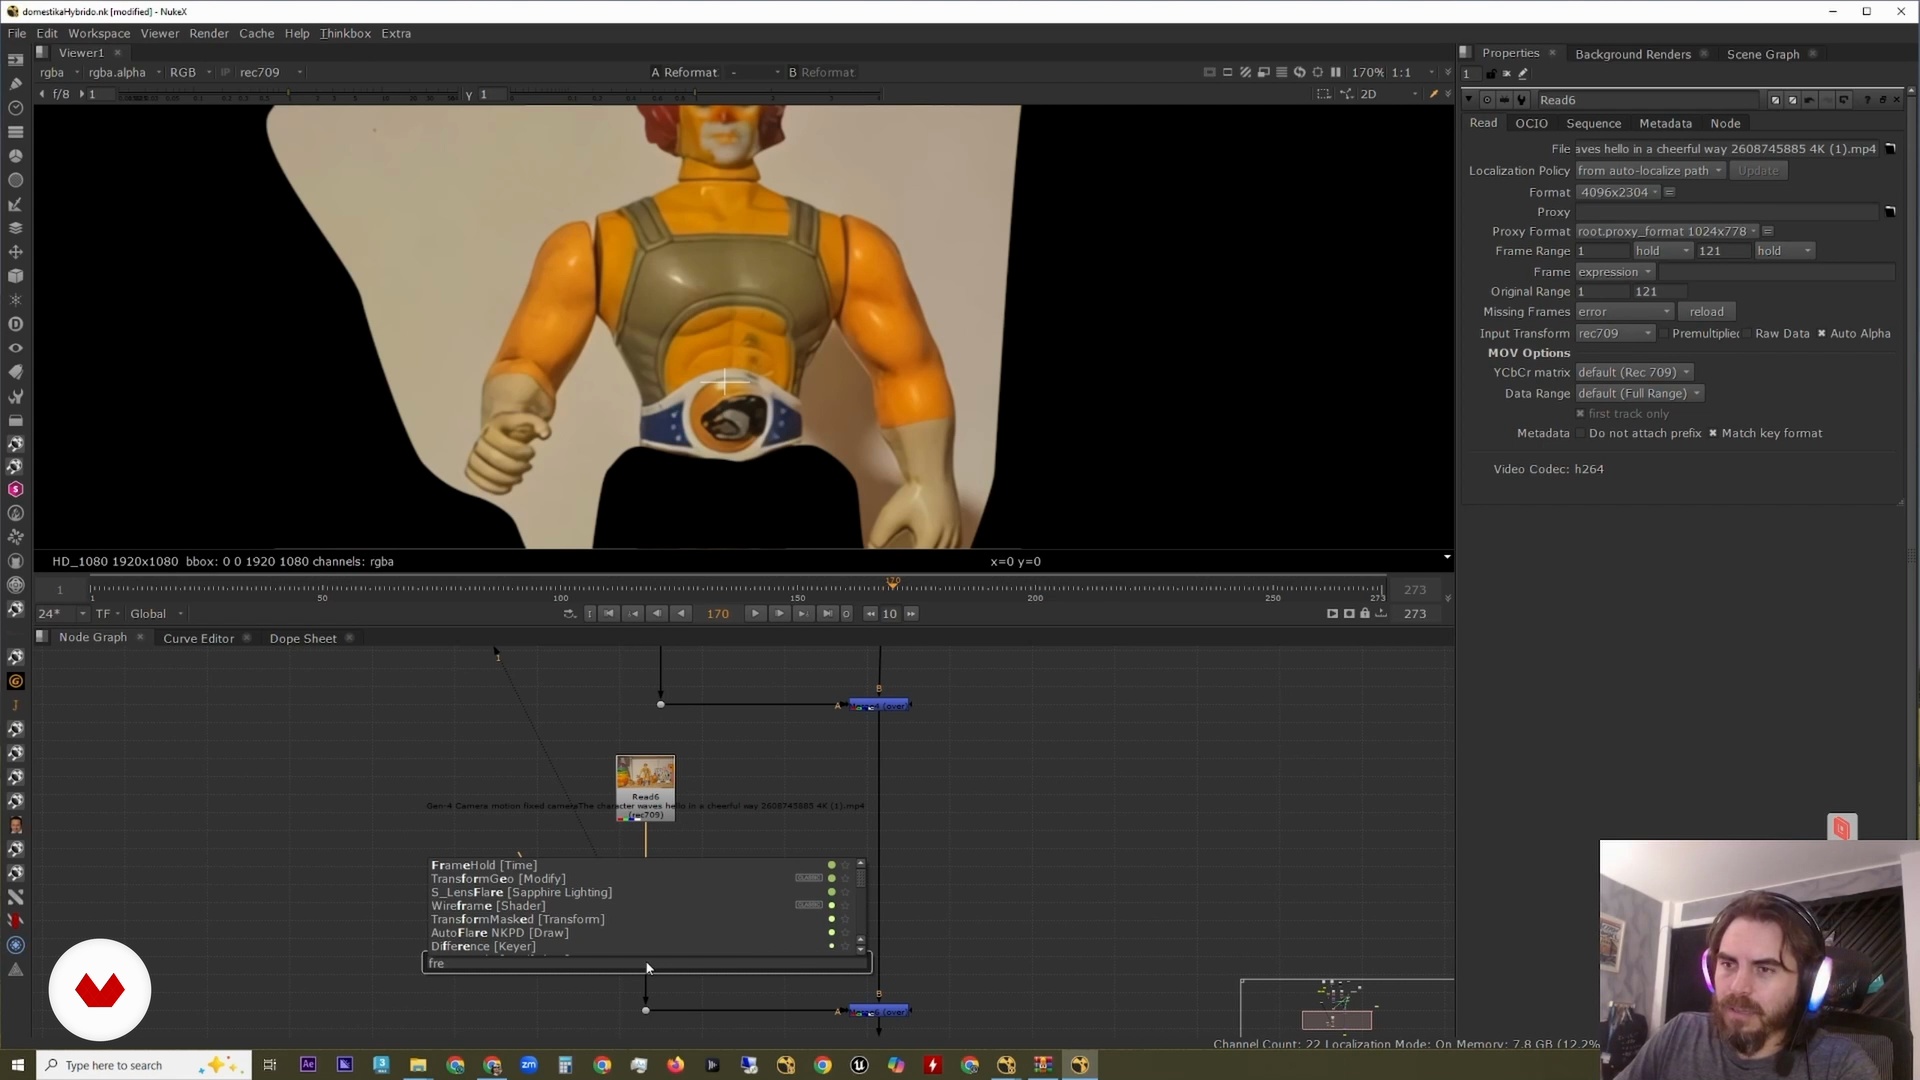Click the File browse folder icon
Screen dimensions: 1920x1080
click(1890, 149)
